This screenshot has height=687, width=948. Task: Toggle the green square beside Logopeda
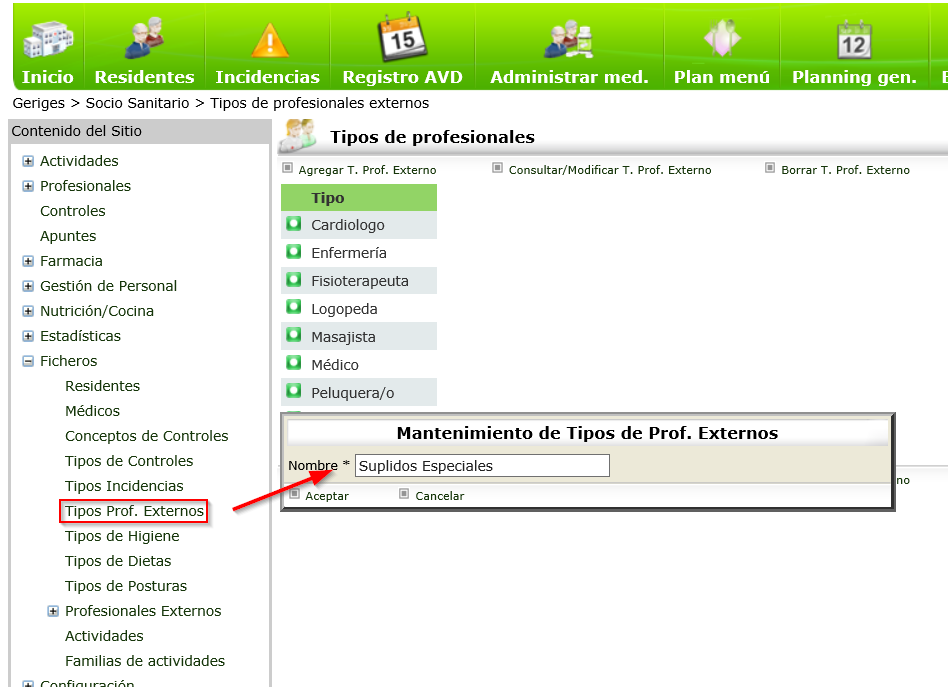tap(293, 309)
